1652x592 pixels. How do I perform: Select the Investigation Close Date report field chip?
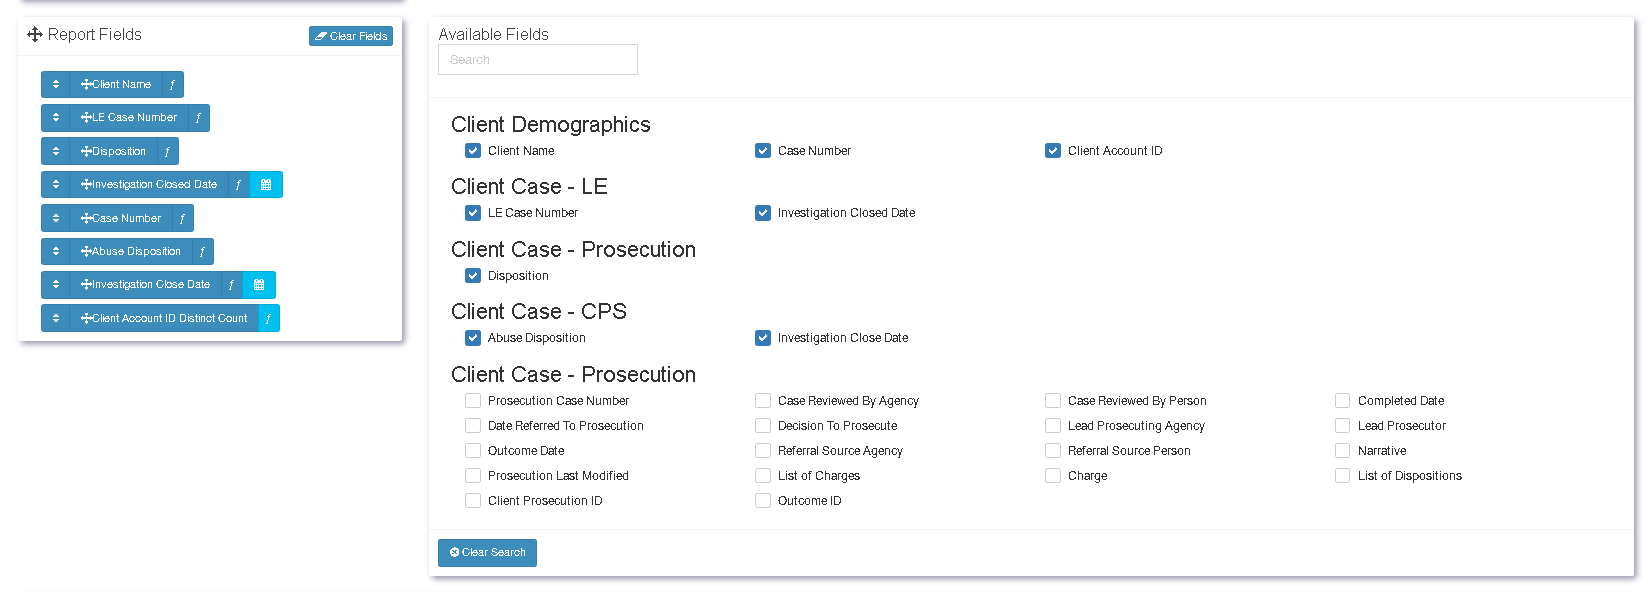pos(146,285)
